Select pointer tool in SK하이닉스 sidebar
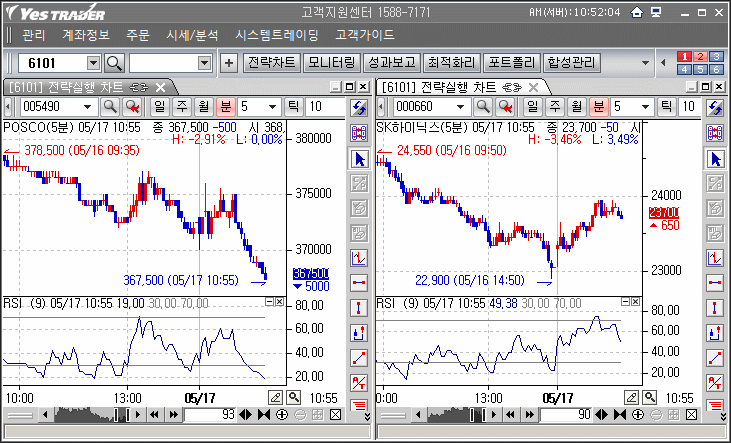This screenshot has height=443, width=731. tap(715, 159)
